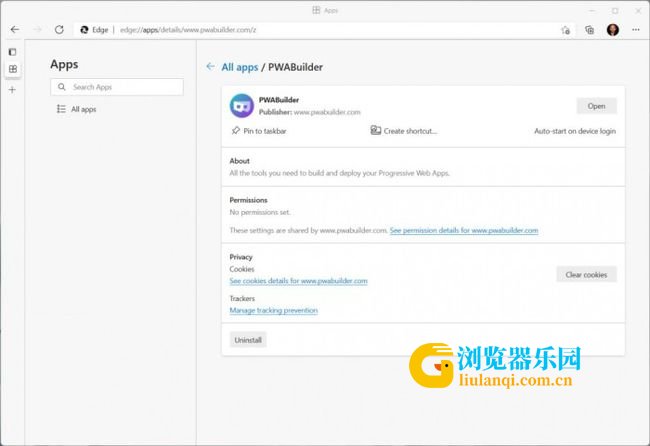Open Manage tracking prevention link
Image resolution: width=650 pixels, height=446 pixels.
274,310
